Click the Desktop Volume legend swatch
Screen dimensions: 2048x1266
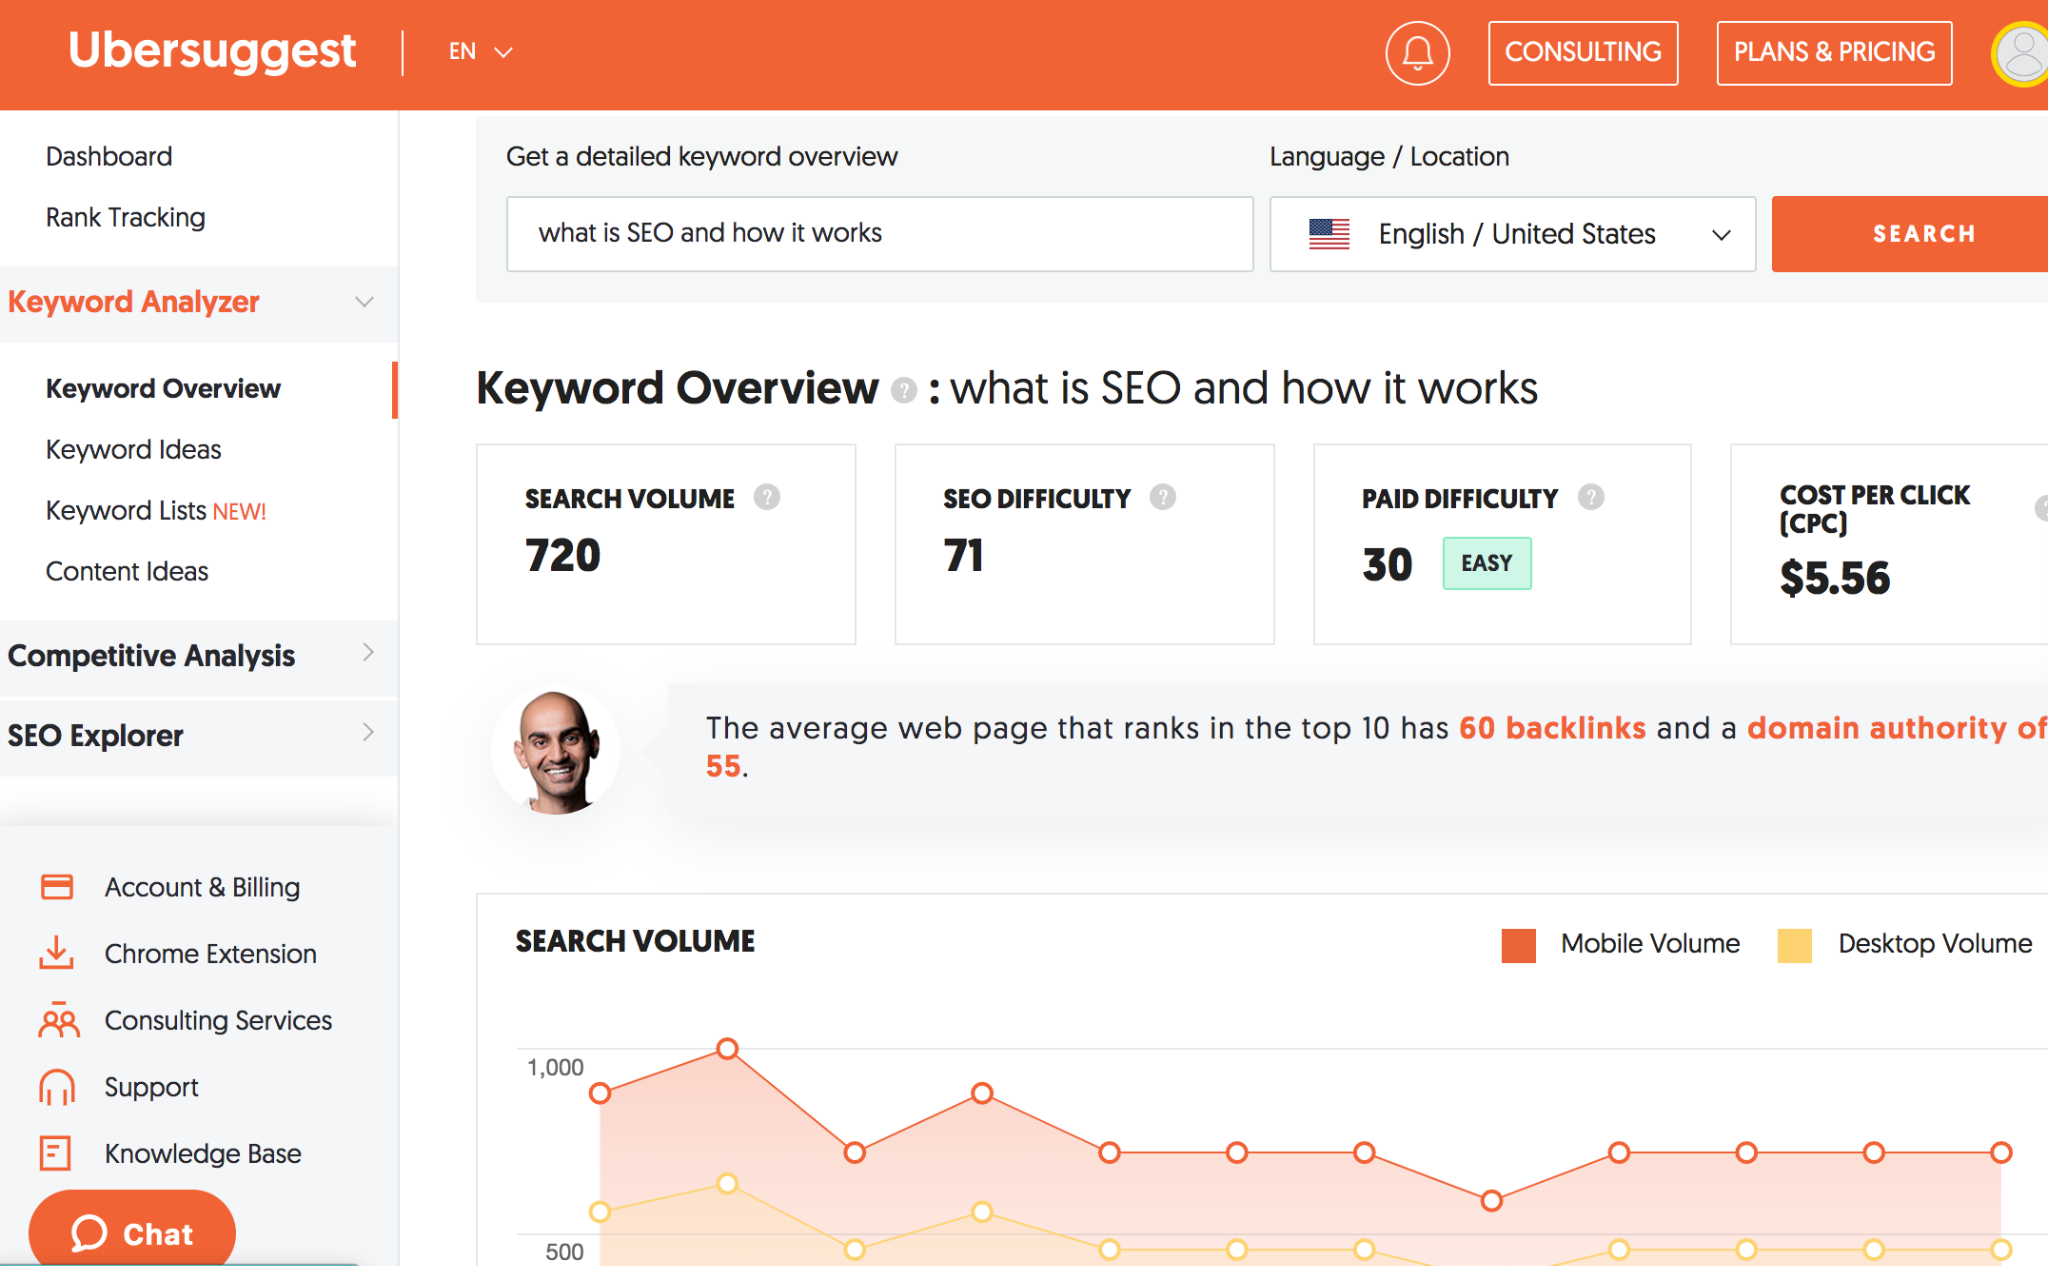point(1794,945)
